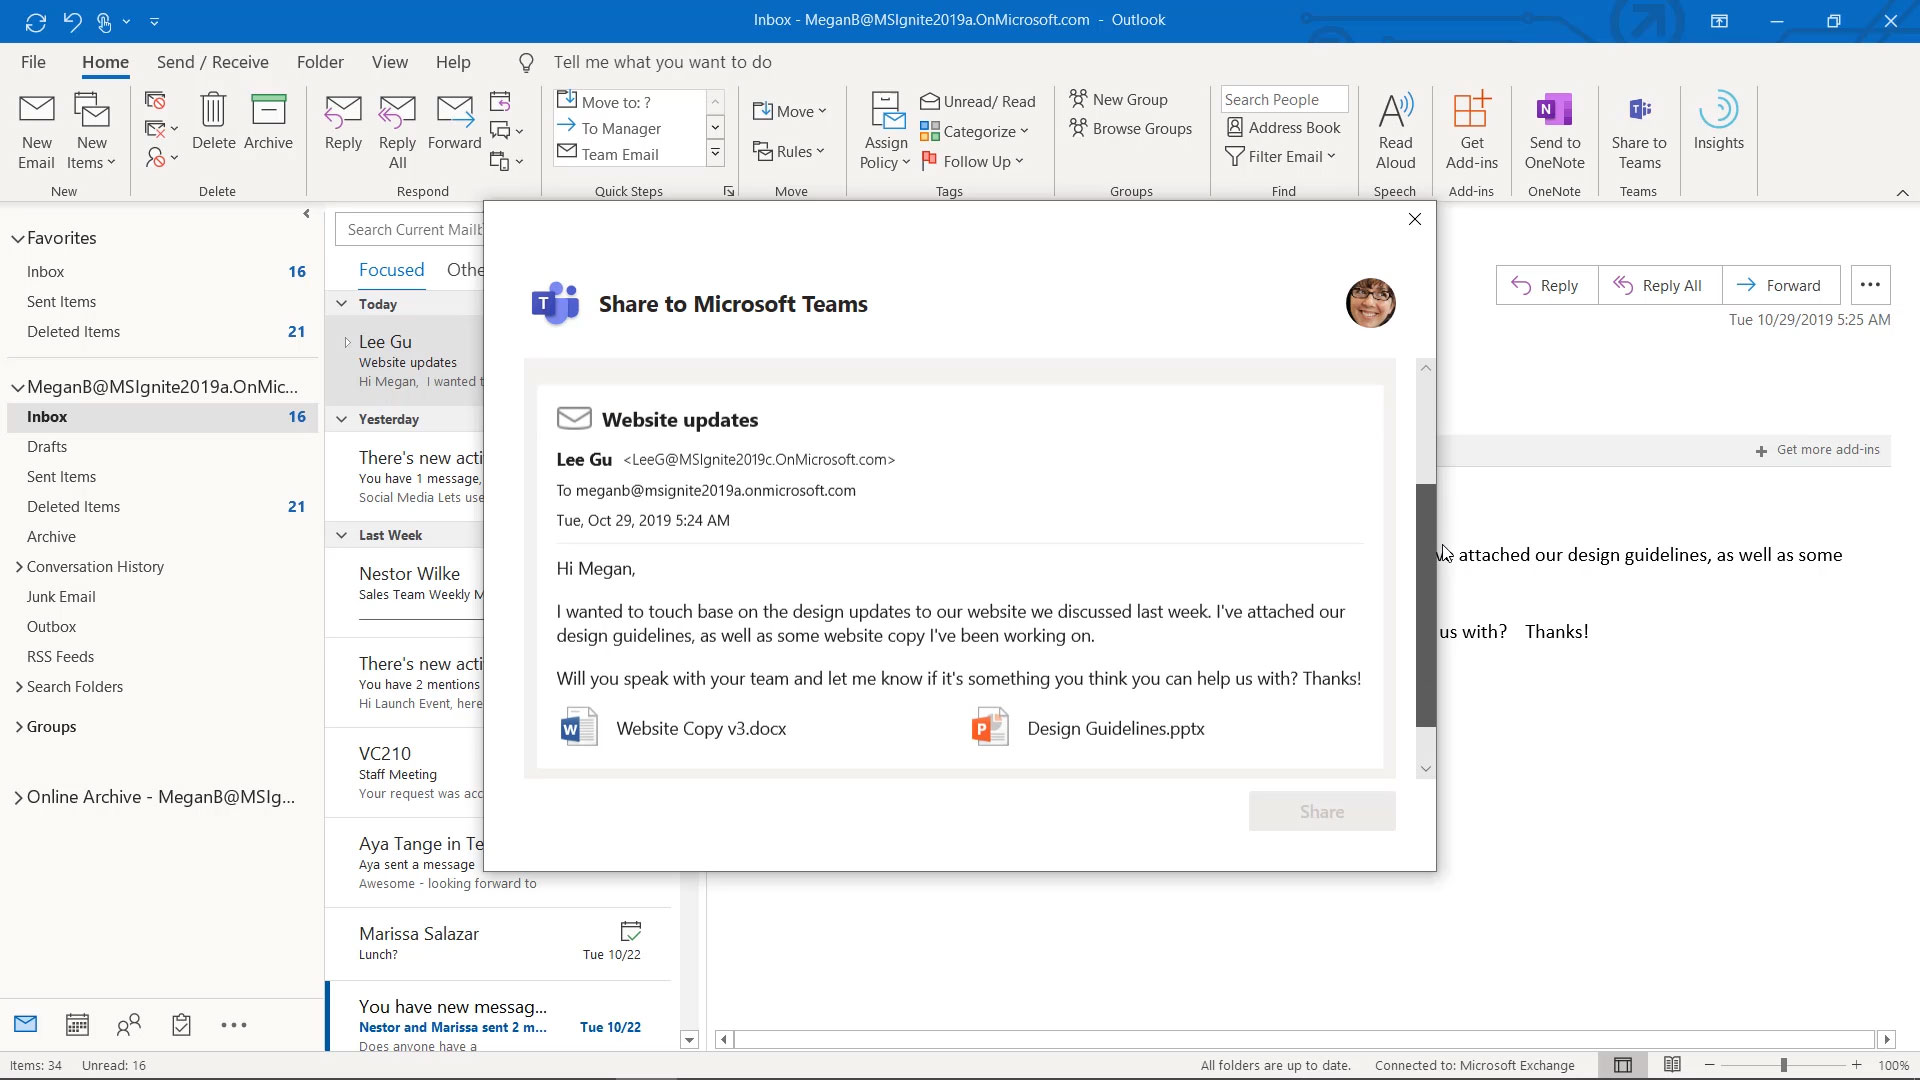Click Get more add-ins link
This screenshot has width=1920, height=1080.
(x=1818, y=450)
